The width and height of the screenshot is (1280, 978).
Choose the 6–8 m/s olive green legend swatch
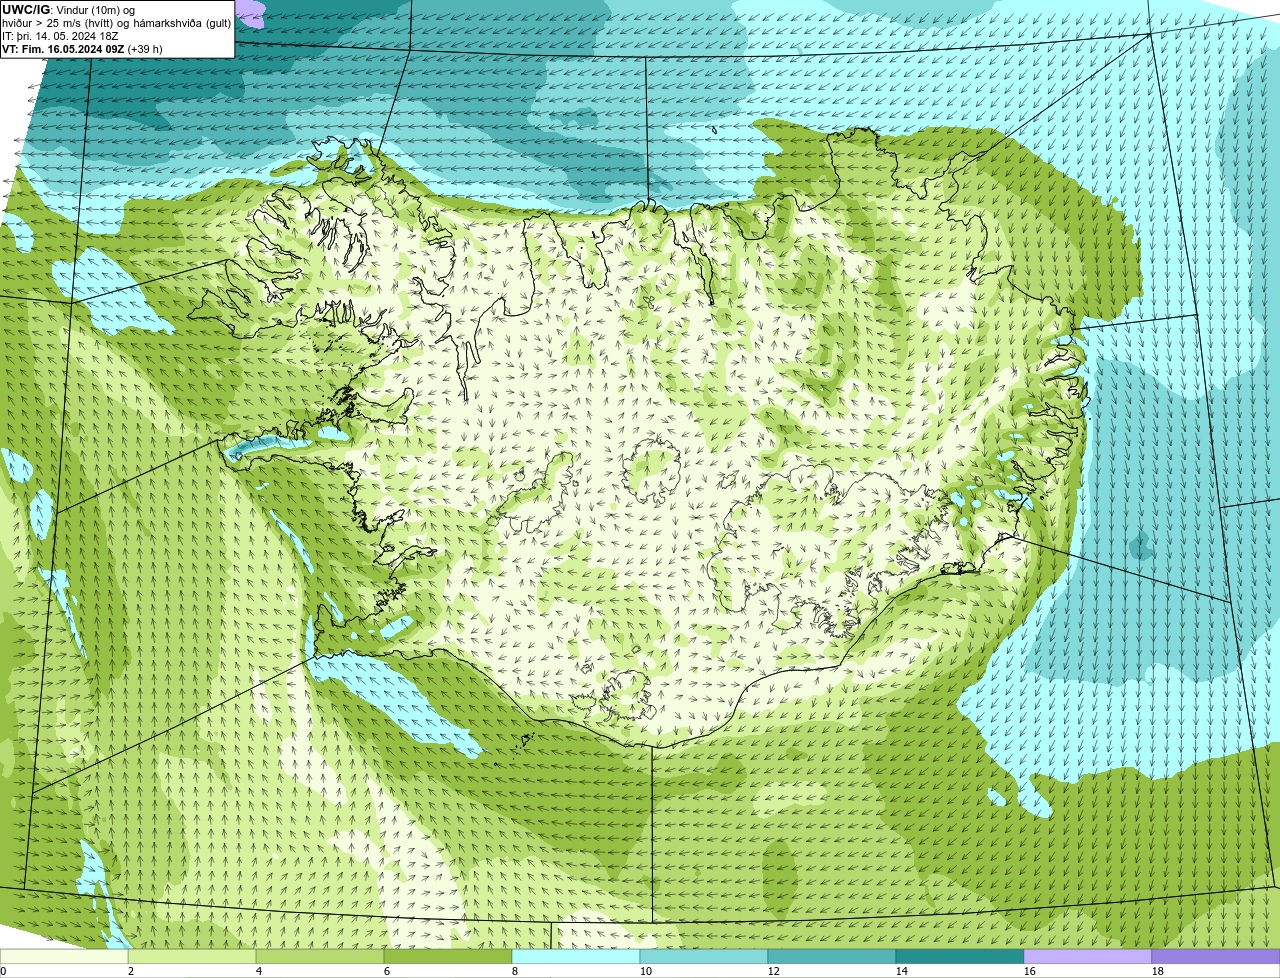448,957
